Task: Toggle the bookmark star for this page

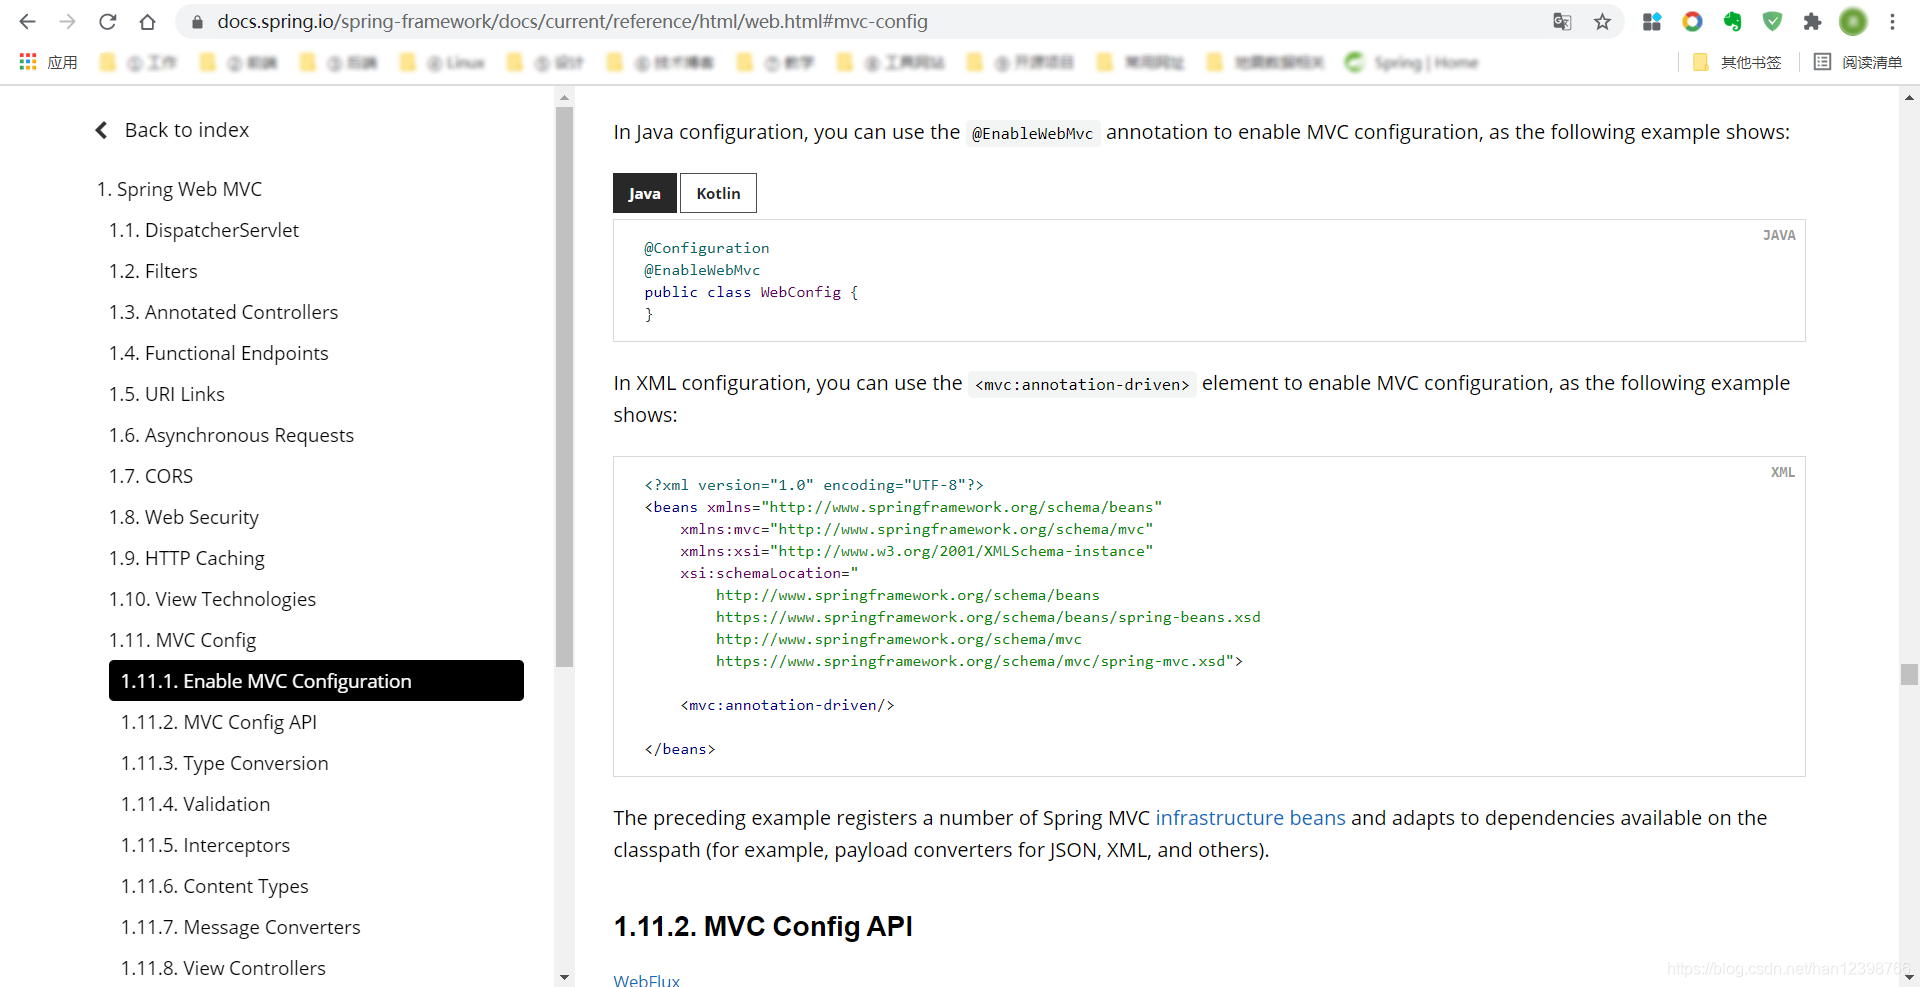Action: tap(1602, 21)
